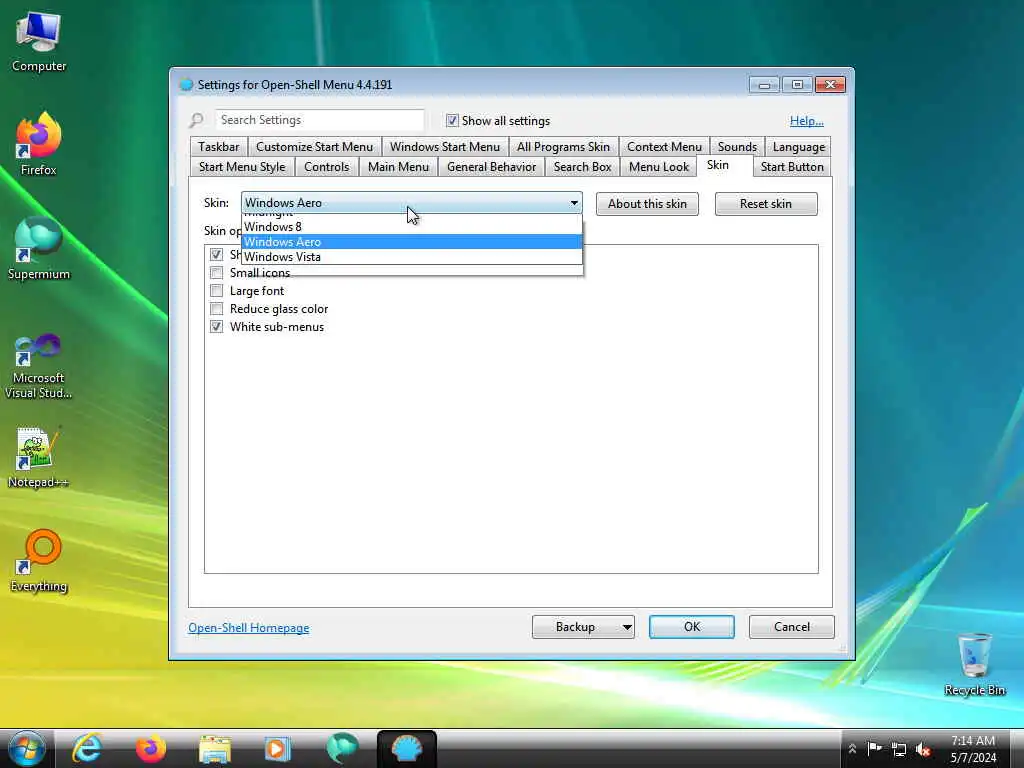Choose Windows Vista from the skin list
Screen dimensions: 1024x768
pos(411,257)
